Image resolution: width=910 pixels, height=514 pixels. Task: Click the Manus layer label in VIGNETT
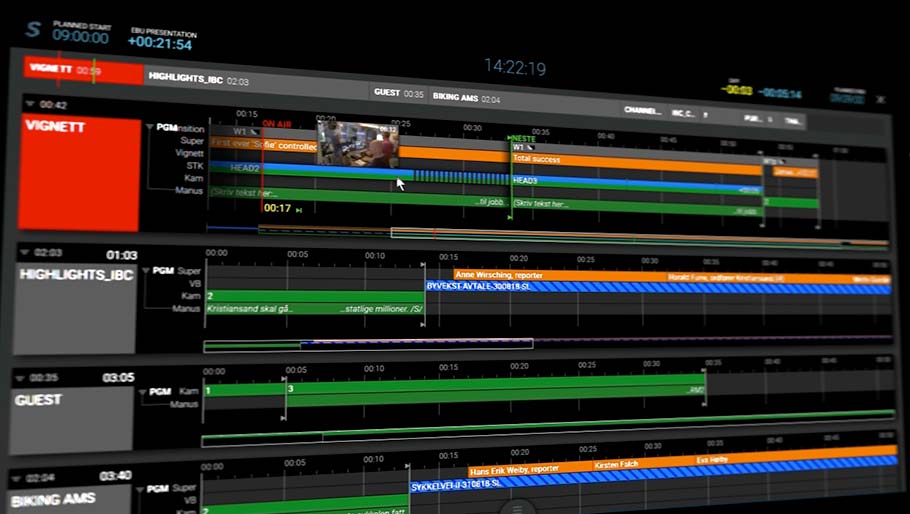point(189,190)
